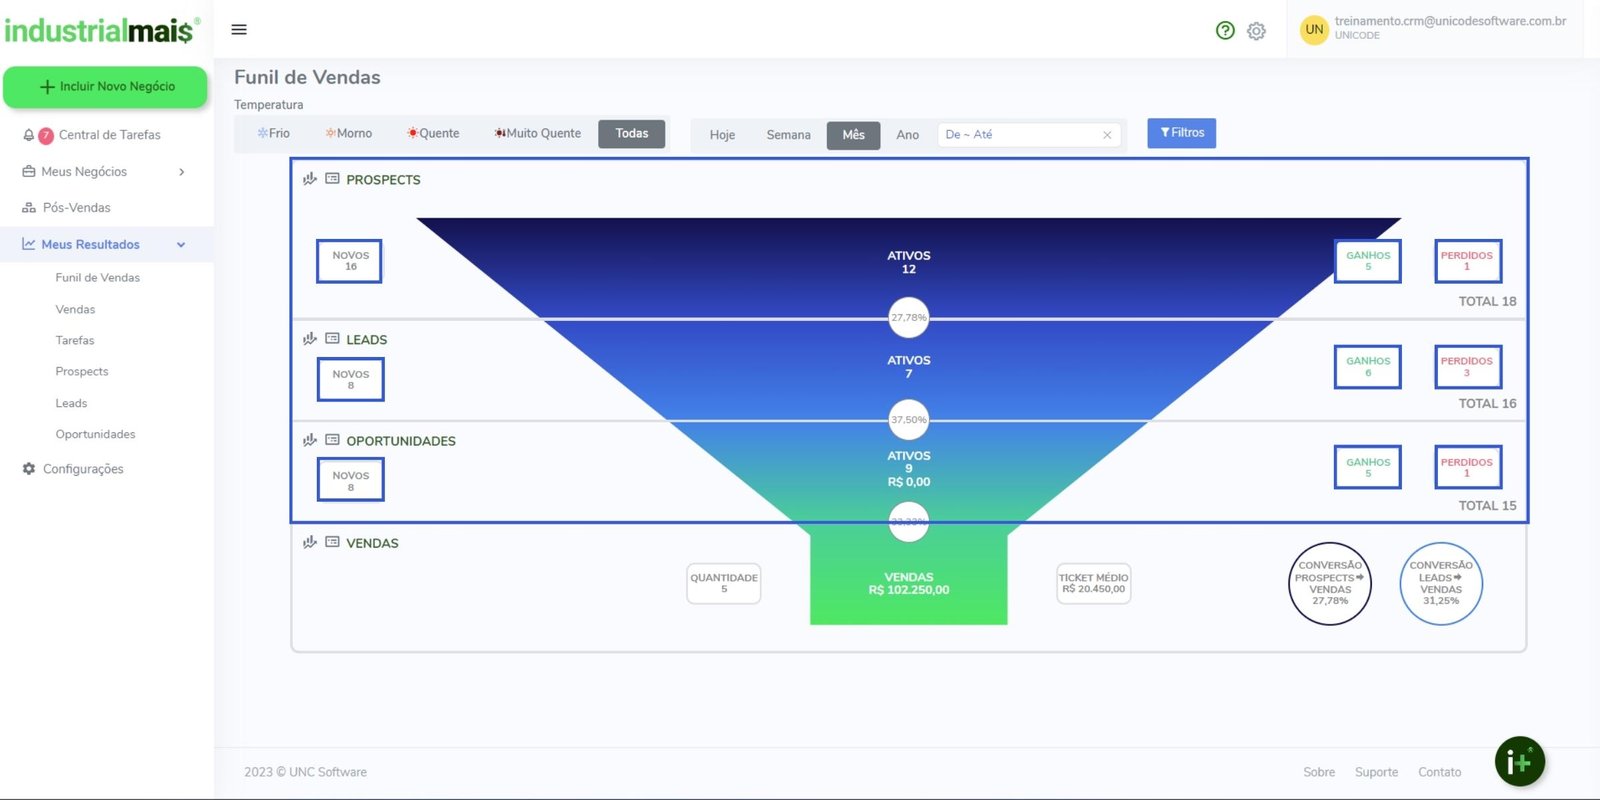Screen dimensions: 1600x800
Task: Click the Filtros button
Action: click(1181, 133)
